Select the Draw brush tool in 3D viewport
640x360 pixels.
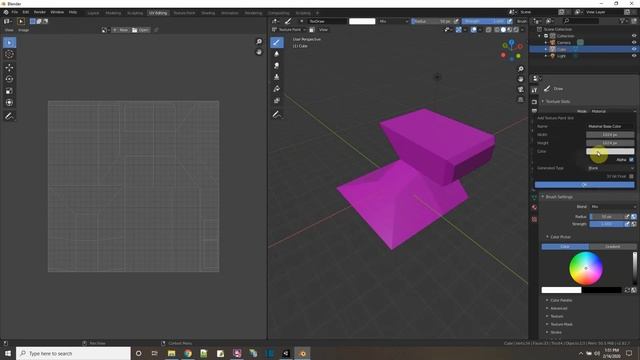click(x=277, y=42)
